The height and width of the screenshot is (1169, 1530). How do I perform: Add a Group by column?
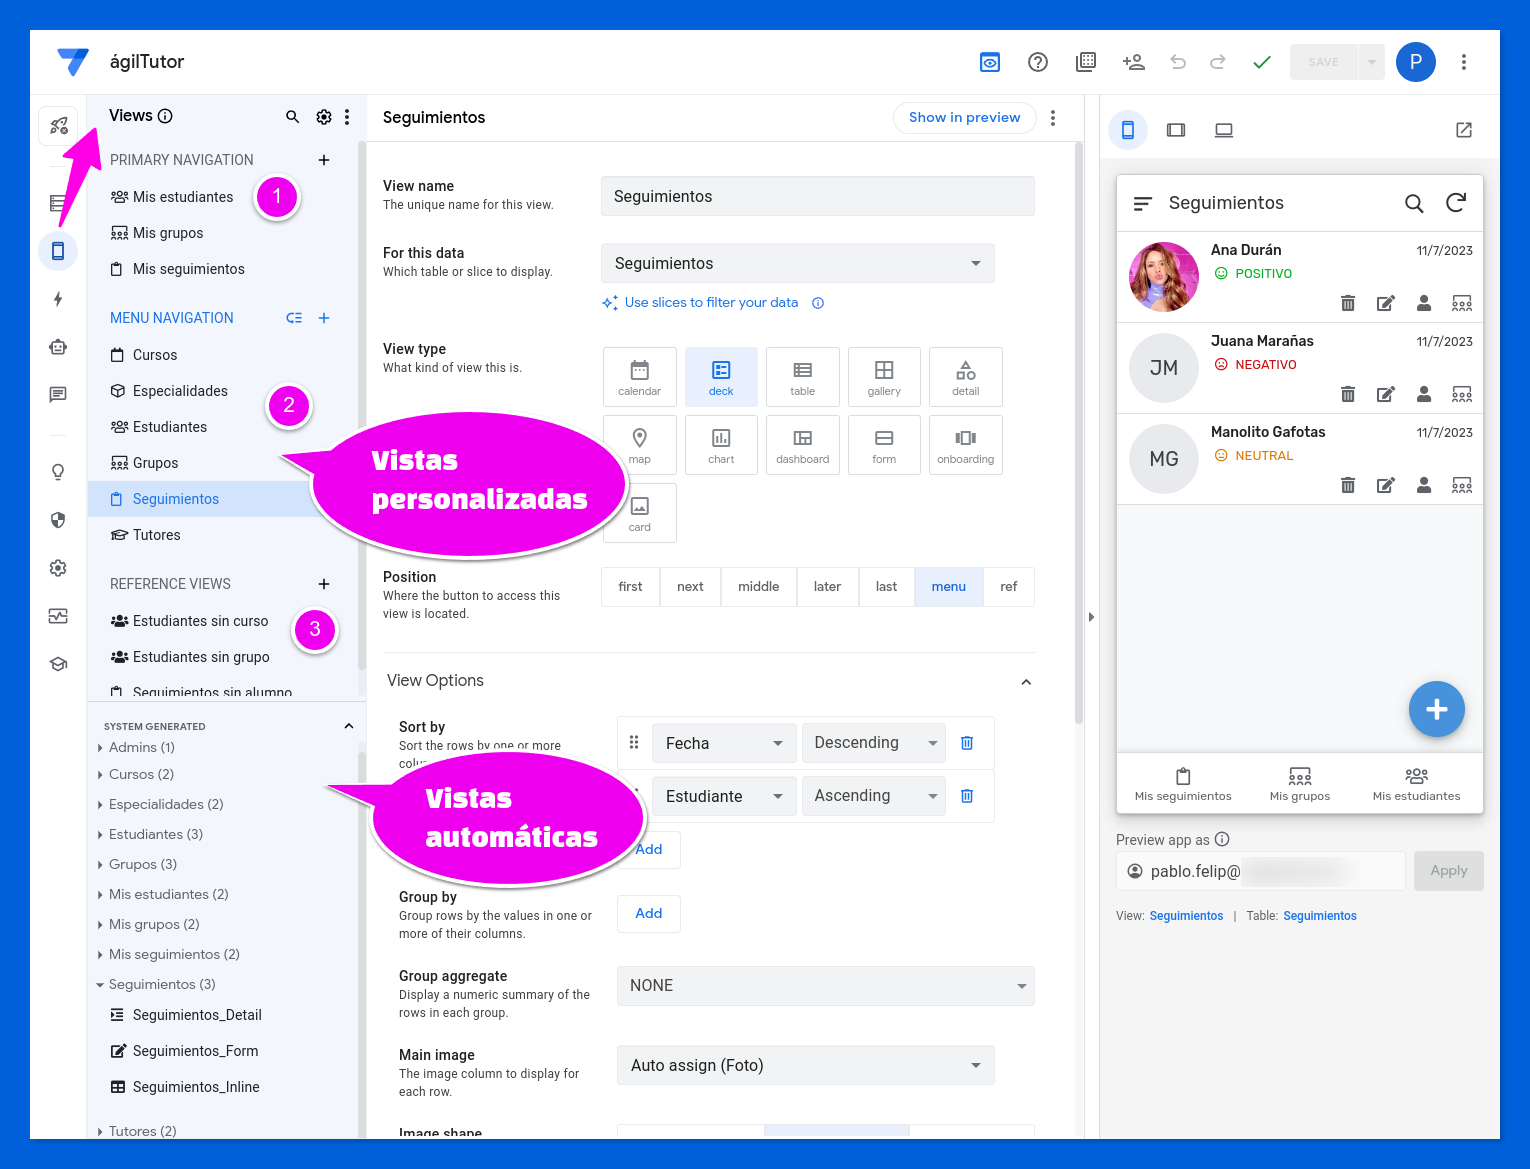pos(649,914)
